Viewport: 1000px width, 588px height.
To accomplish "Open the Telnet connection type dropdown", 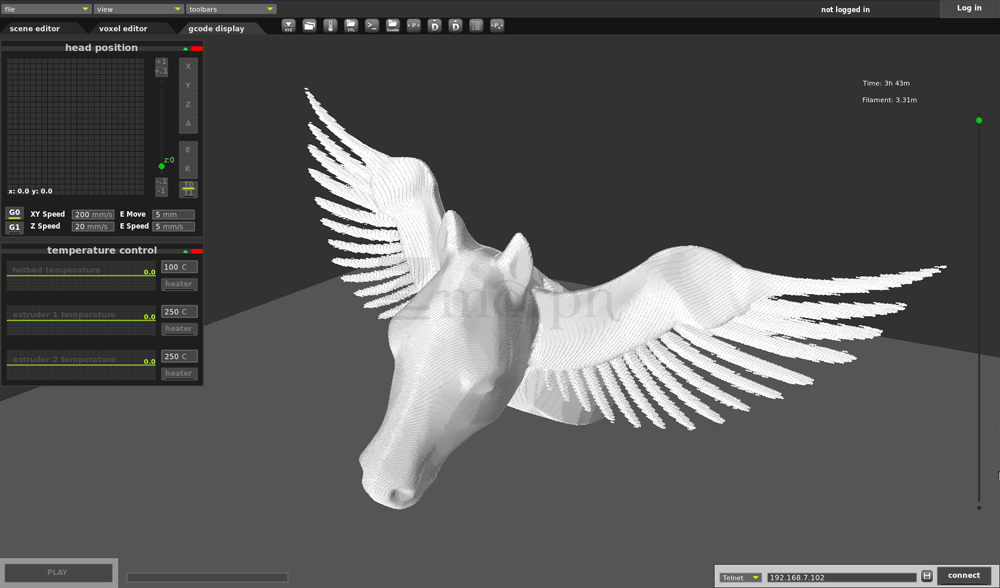I will pyautogui.click(x=741, y=577).
